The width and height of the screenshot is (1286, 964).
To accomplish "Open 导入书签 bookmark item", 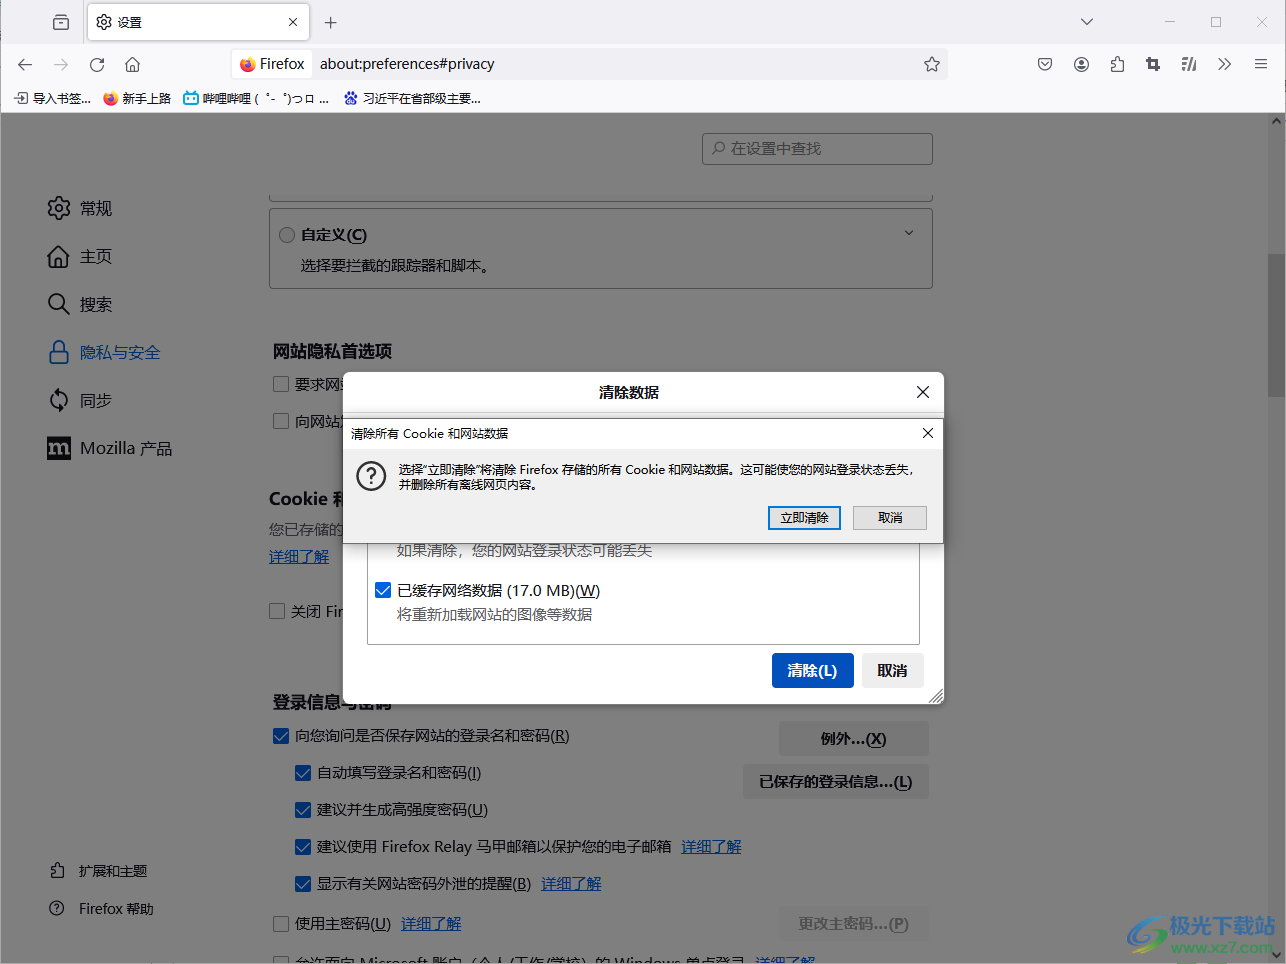I will tap(52, 98).
